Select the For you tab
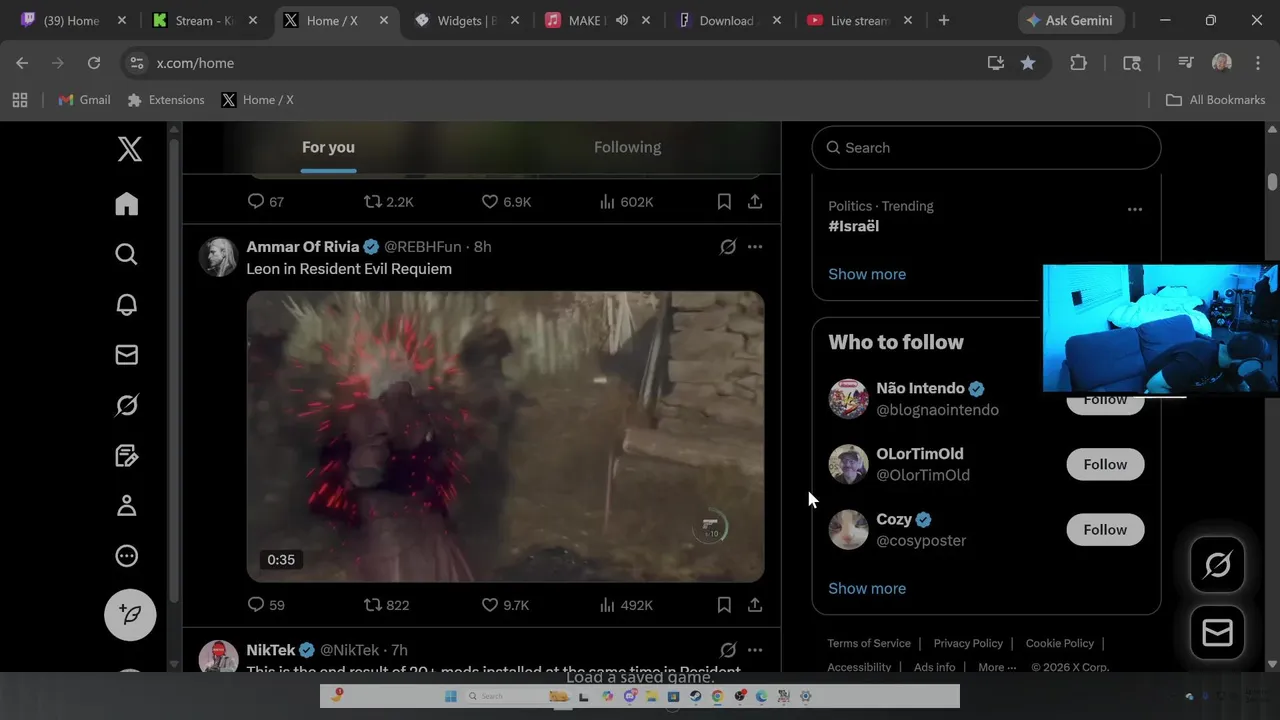The height and width of the screenshot is (720, 1280). (x=328, y=148)
